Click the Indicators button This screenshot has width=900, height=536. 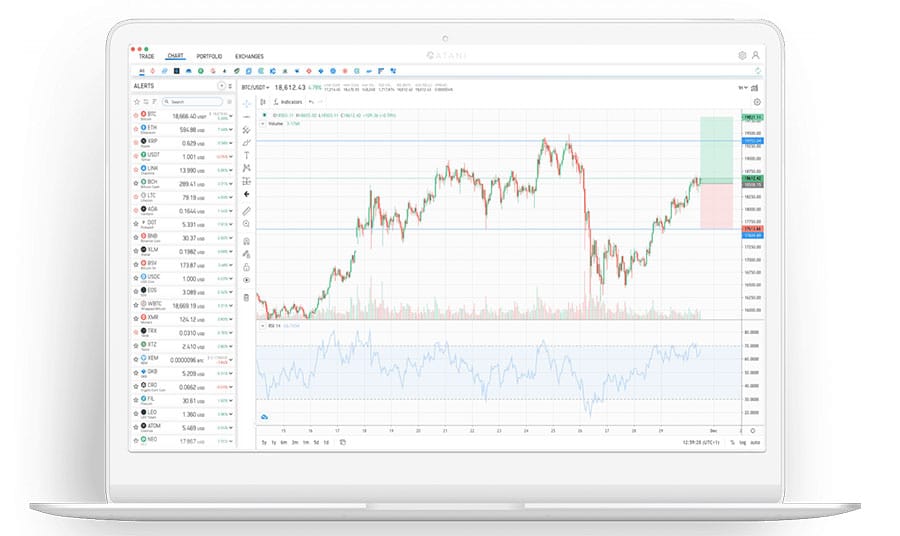point(288,102)
